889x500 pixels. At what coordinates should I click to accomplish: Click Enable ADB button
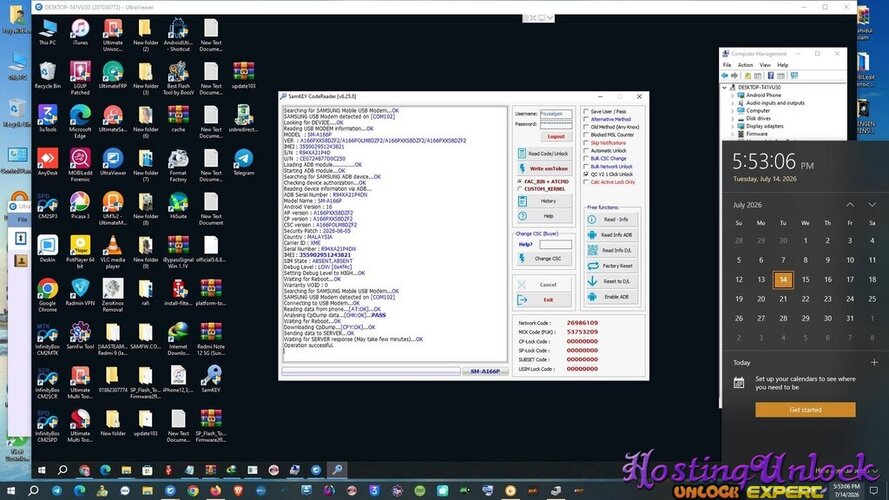(612, 296)
